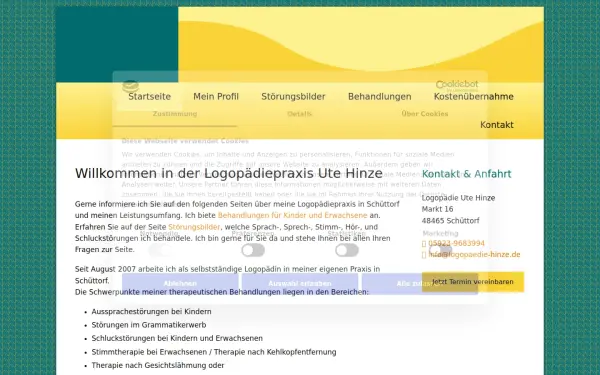The image size is (600, 375).
Task: Select the text 48465 Schüttorf
Action: click(450, 220)
